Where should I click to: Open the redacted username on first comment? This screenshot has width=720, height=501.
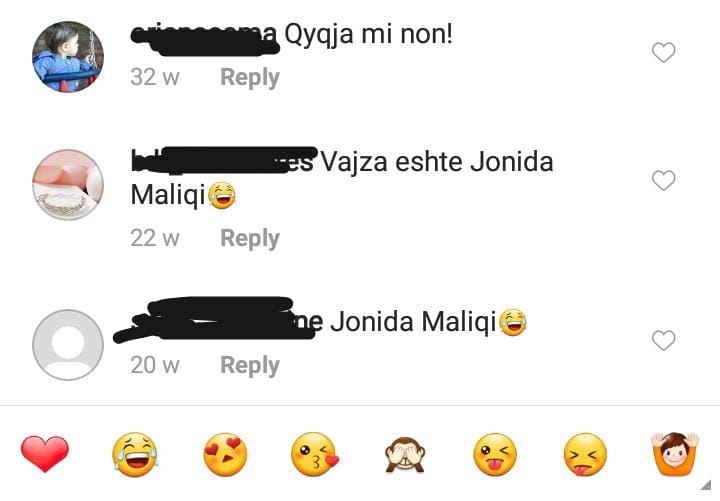(205, 38)
